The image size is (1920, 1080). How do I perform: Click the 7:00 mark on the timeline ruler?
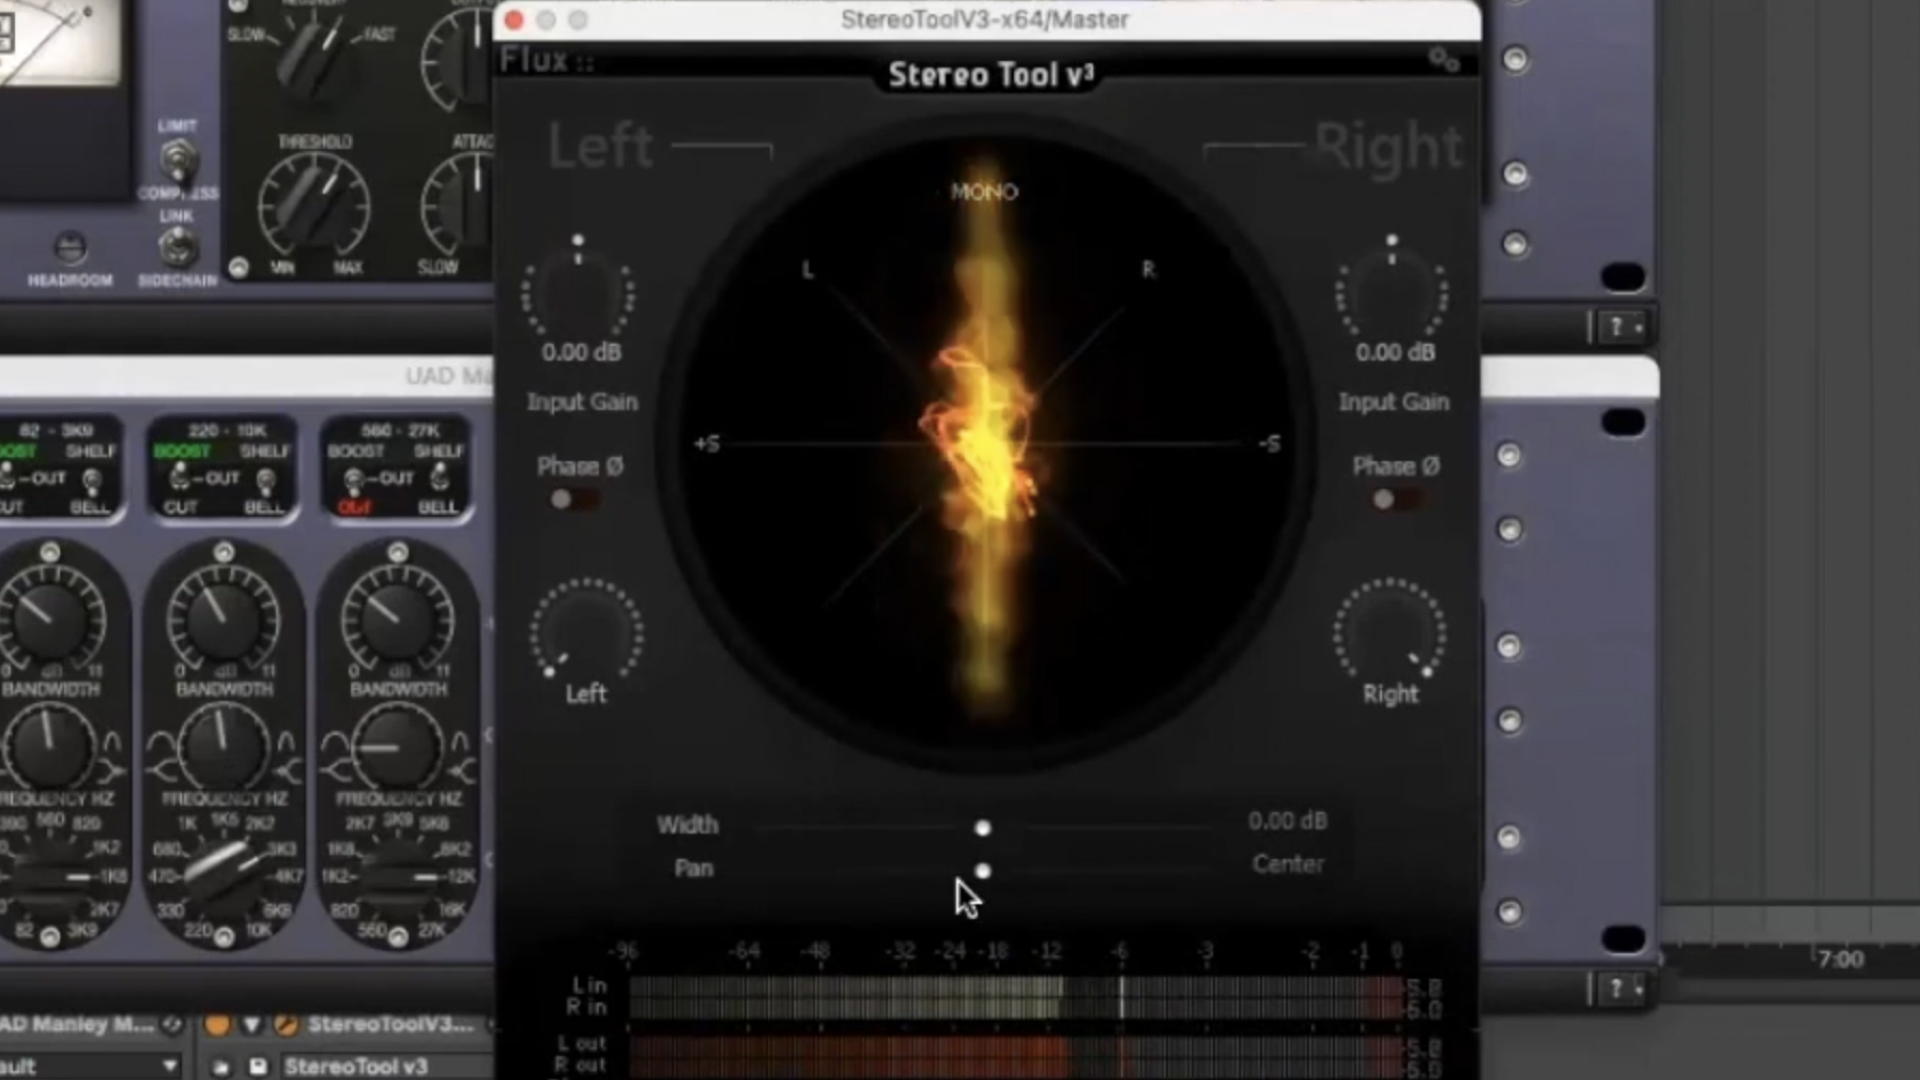tap(1840, 959)
